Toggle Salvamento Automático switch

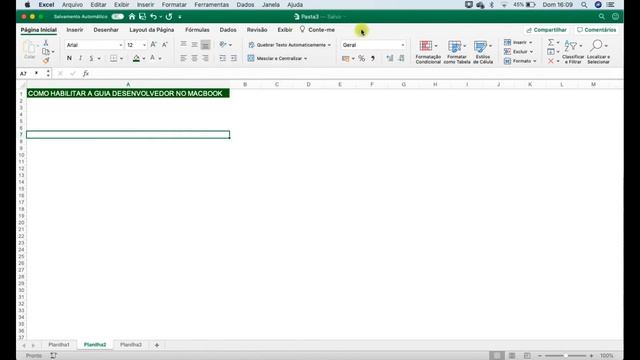point(118,17)
